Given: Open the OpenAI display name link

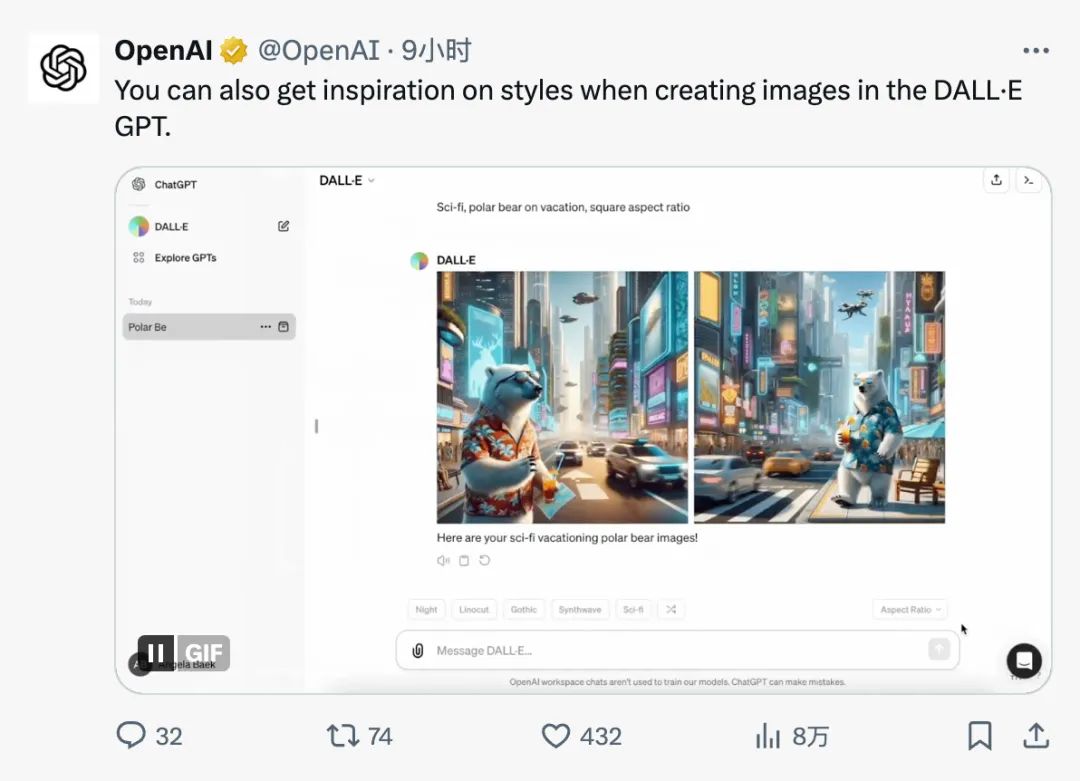Looking at the screenshot, I should click(164, 50).
